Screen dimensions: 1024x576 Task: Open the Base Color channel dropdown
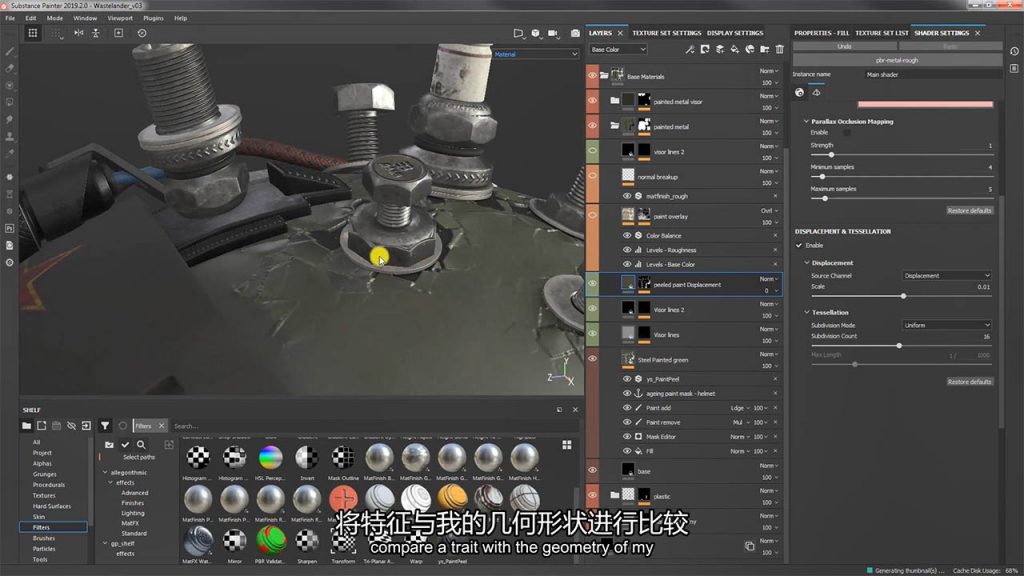(x=618, y=49)
